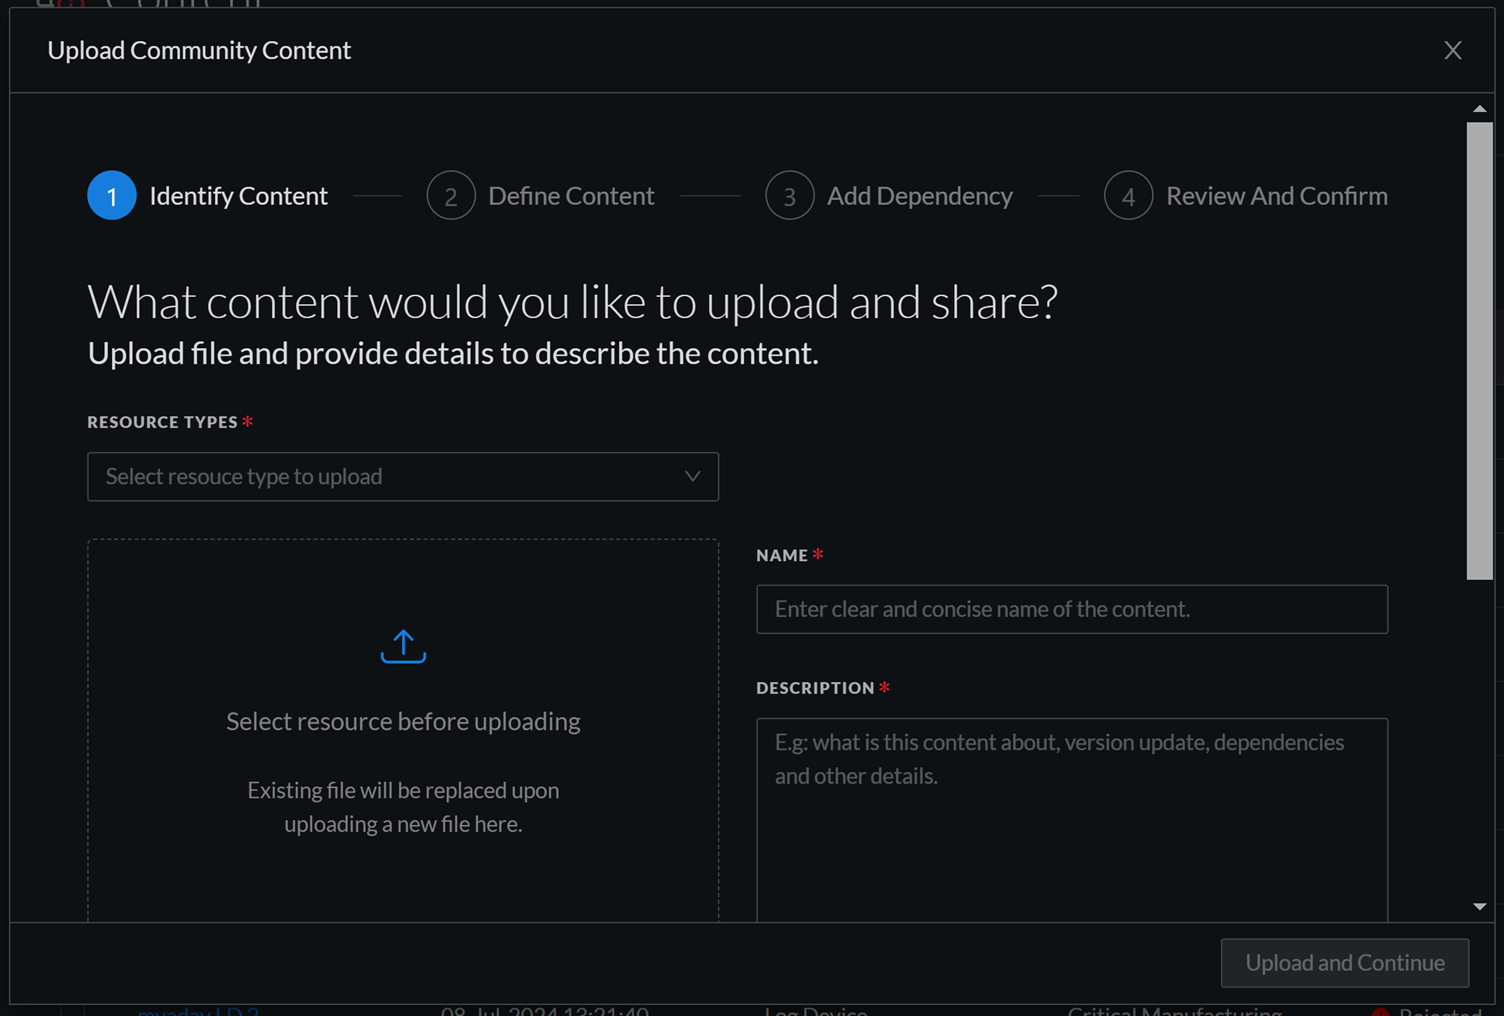Click the blue upload arrow icon
Image resolution: width=1504 pixels, height=1016 pixels.
point(403,646)
